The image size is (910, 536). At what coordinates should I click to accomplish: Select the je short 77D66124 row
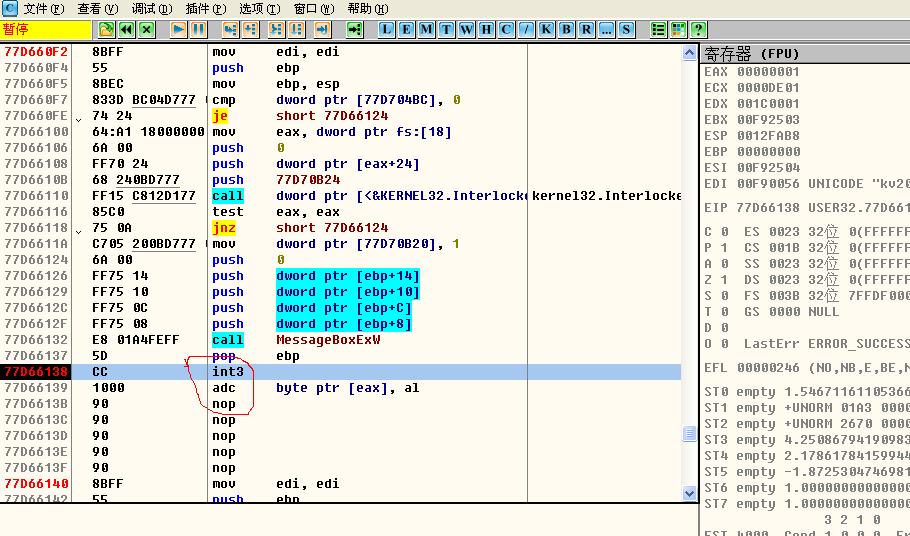click(341, 116)
